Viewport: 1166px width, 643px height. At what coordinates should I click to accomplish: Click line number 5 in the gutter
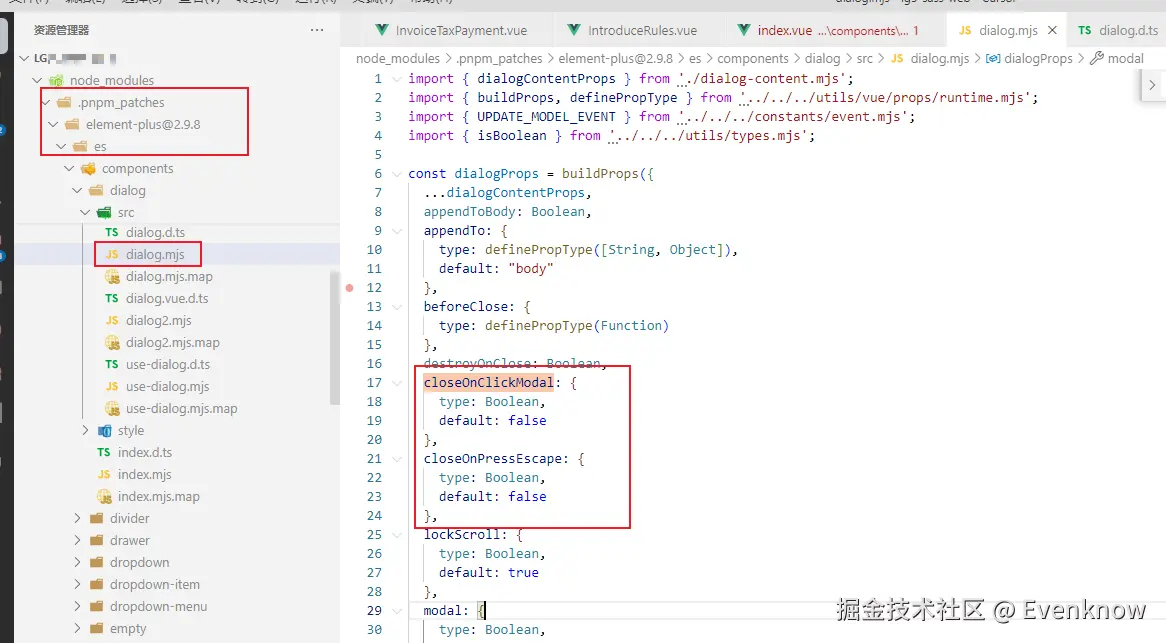tap(378, 155)
